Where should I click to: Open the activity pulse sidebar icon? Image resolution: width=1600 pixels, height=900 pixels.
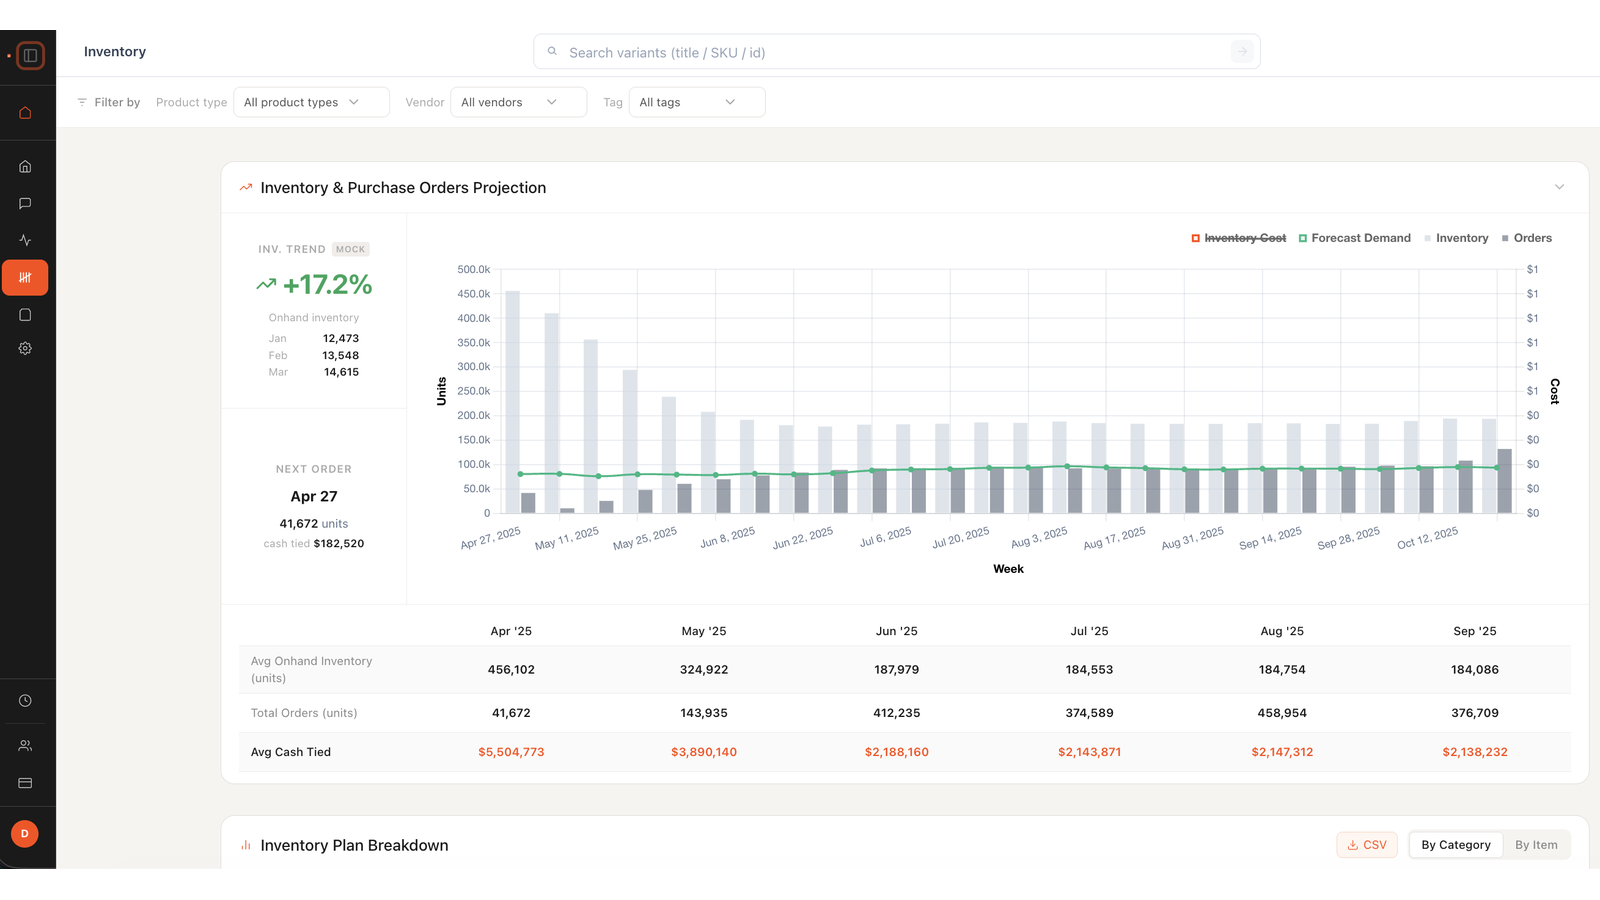25,240
